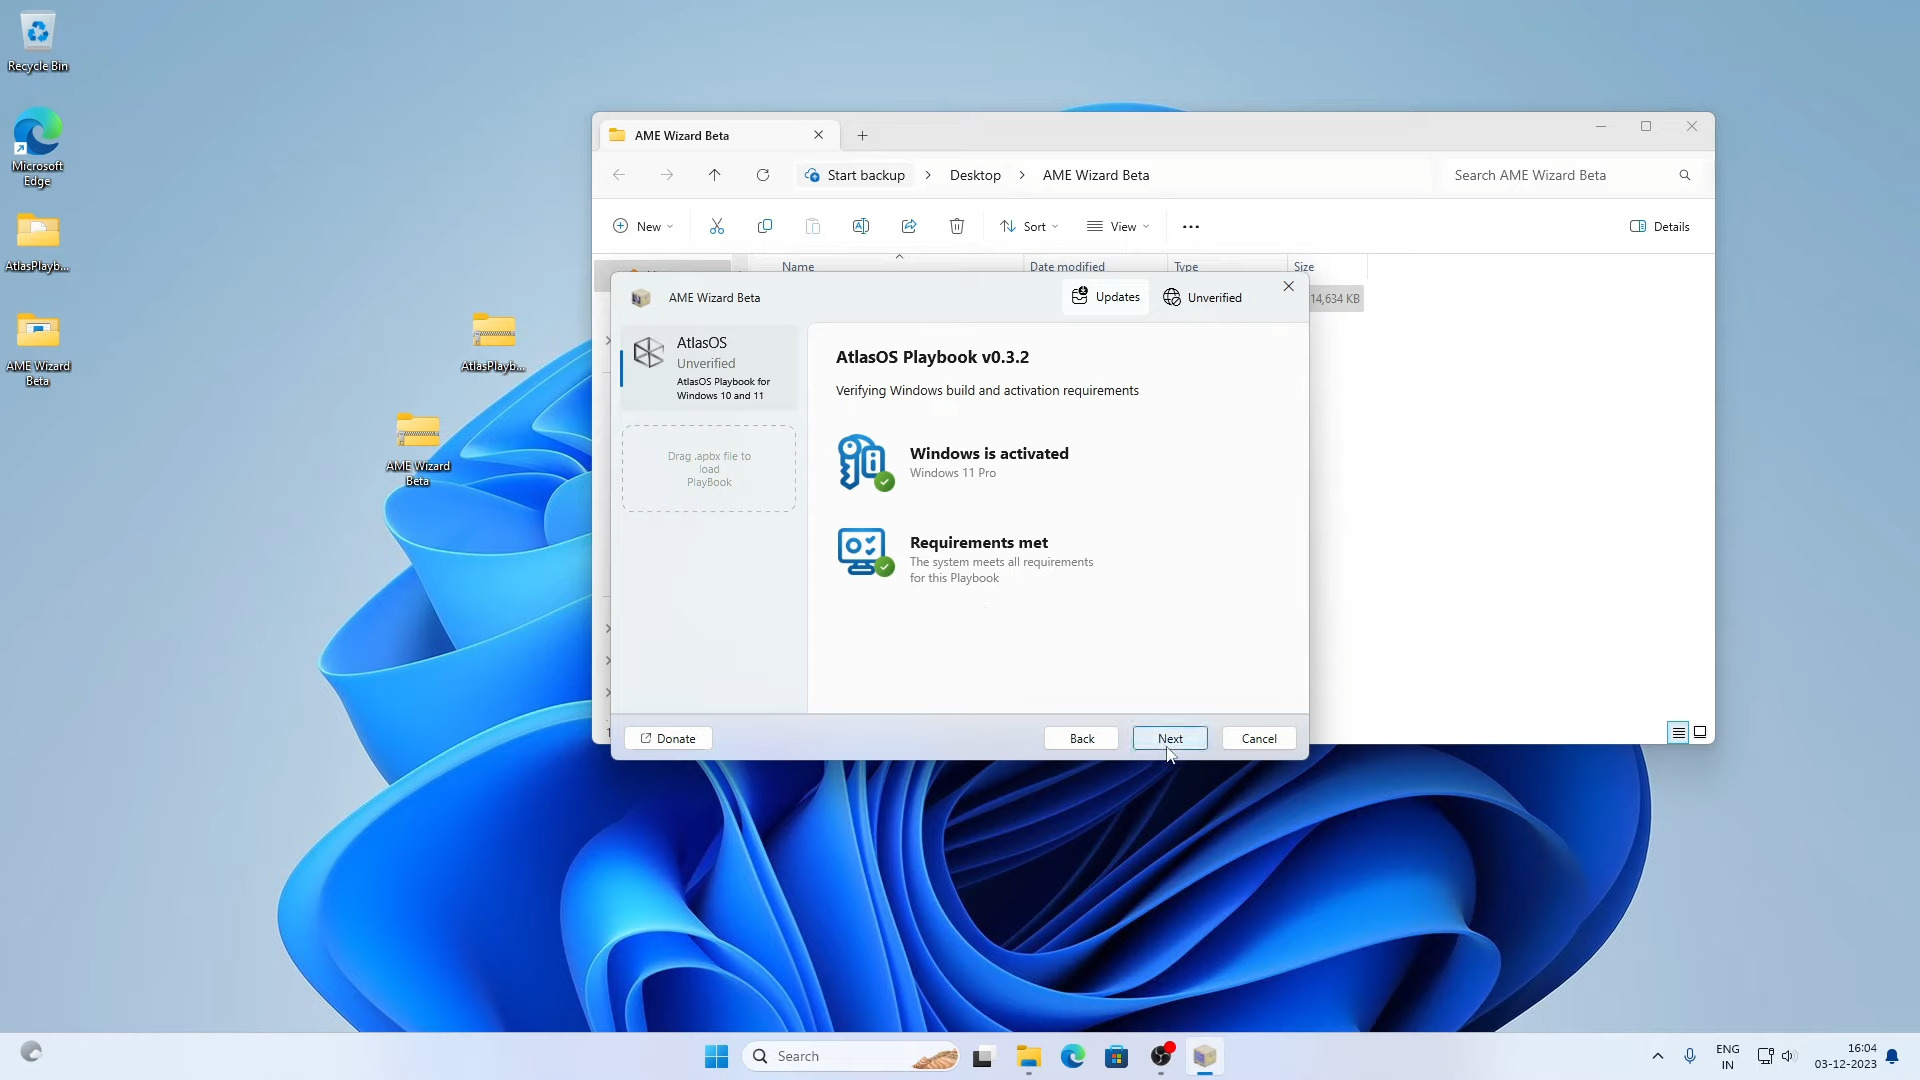Image resolution: width=1920 pixels, height=1080 pixels.
Task: Click the Share icon in Explorer toolbar
Action: point(908,227)
